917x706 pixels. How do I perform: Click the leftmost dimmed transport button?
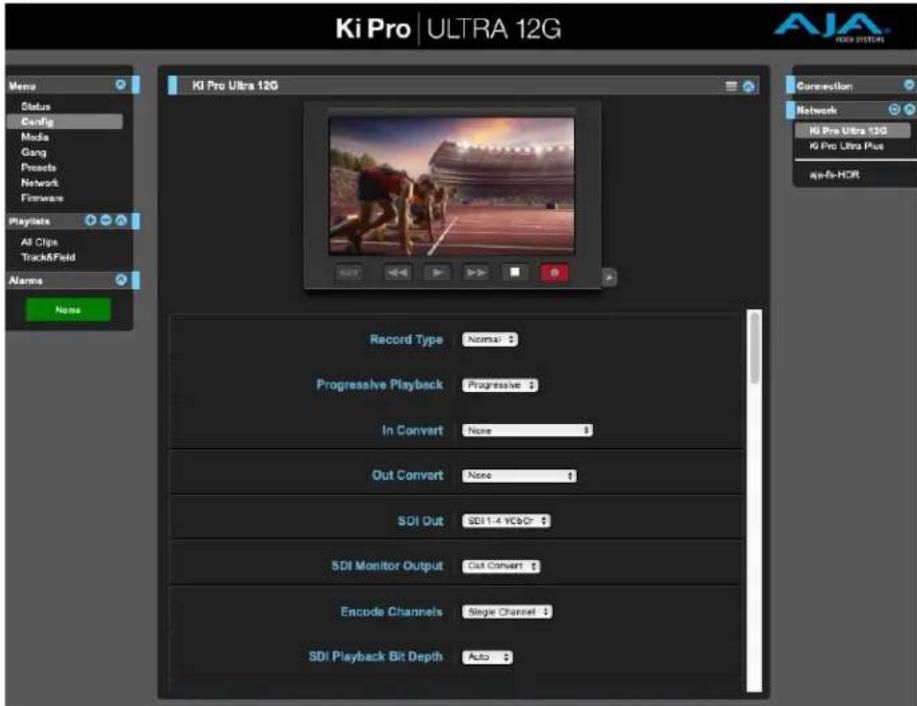click(349, 273)
